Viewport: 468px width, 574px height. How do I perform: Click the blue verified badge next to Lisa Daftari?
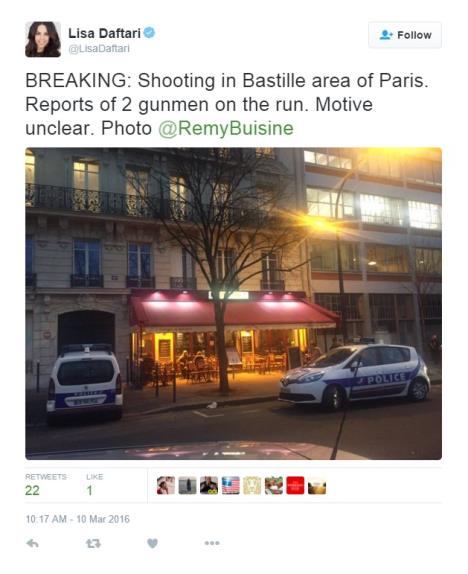(149, 33)
